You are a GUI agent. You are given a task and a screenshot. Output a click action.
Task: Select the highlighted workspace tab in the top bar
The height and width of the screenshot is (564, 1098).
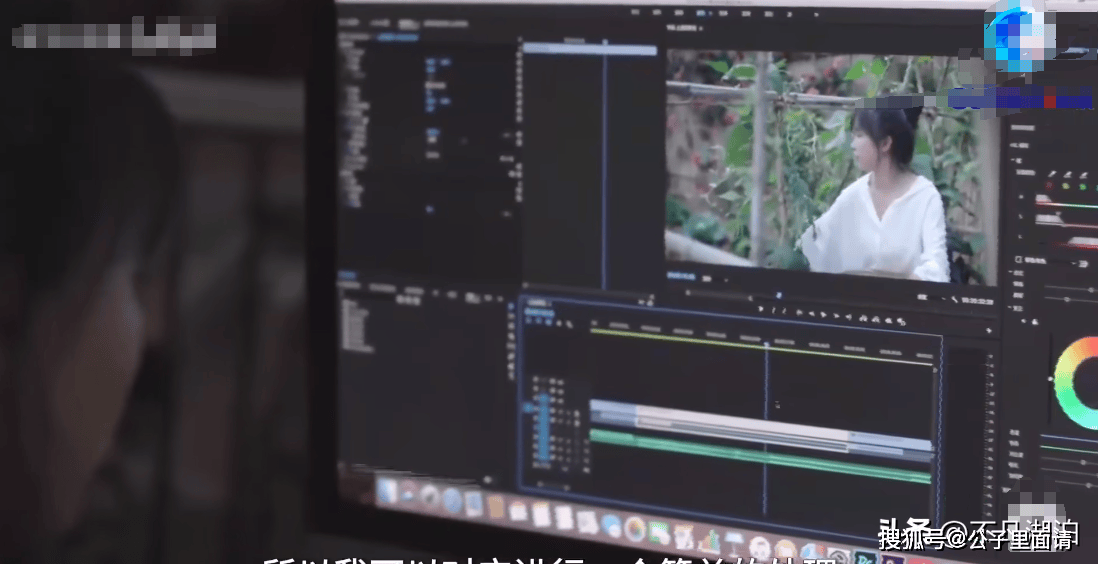(x=700, y=13)
